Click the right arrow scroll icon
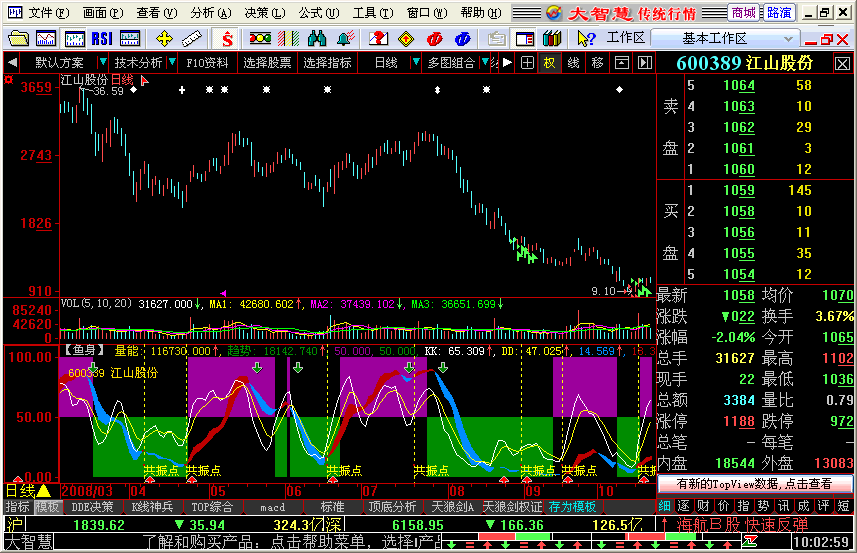 coord(507,63)
